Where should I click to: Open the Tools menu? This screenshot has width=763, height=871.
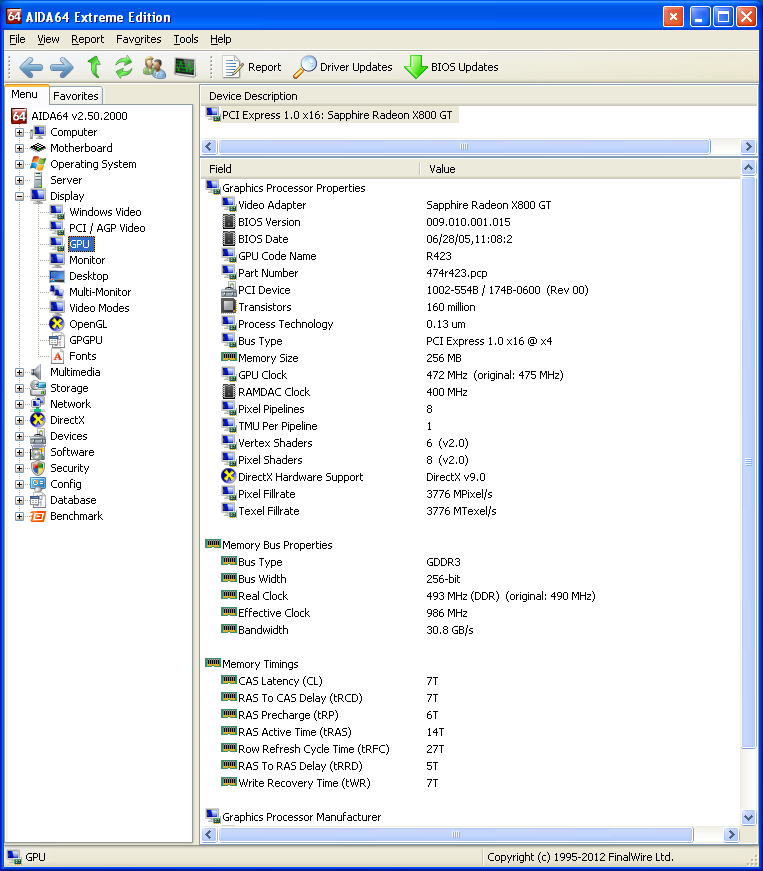(185, 39)
